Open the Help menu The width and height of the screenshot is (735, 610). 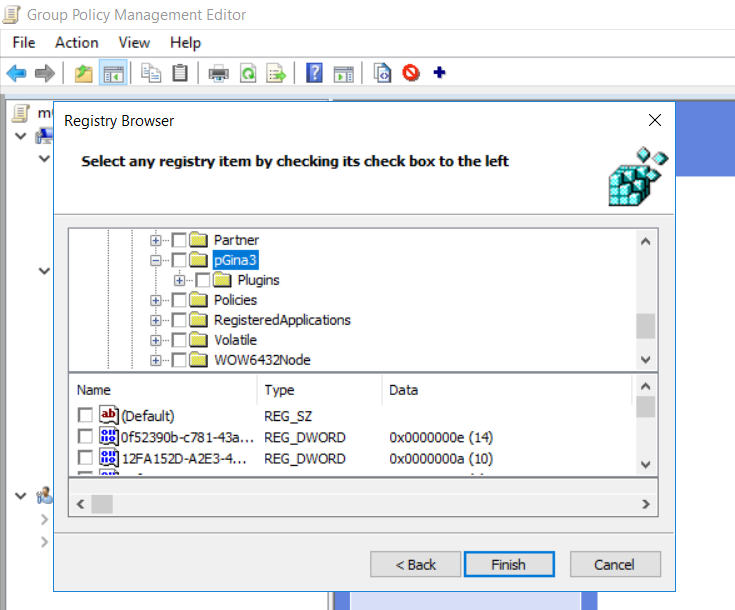click(185, 43)
